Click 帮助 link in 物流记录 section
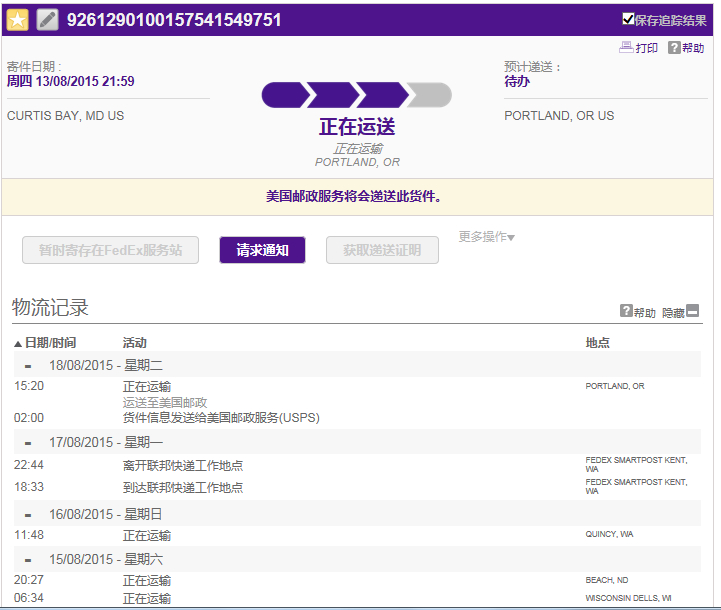 (x=645, y=313)
